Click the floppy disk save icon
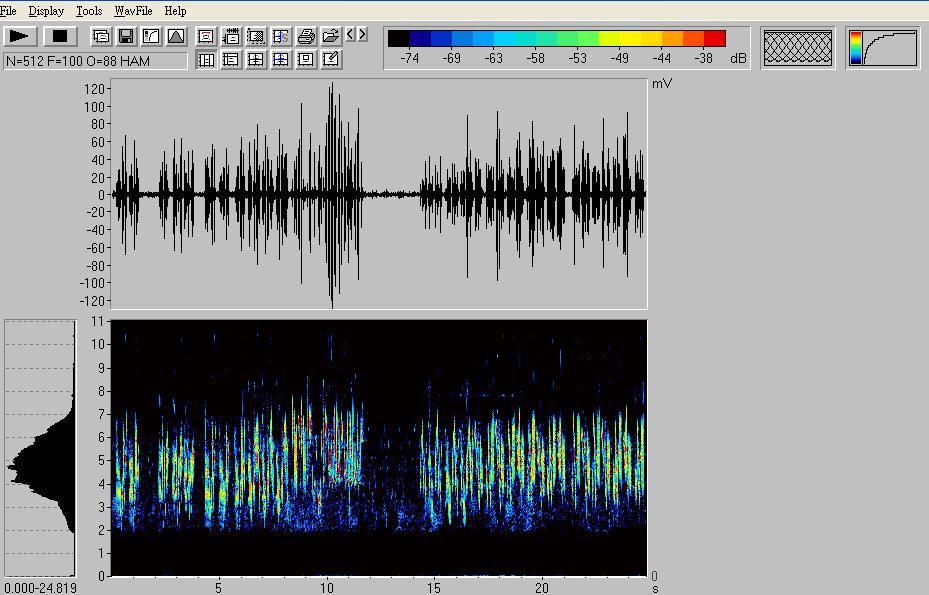The image size is (929, 595). click(126, 36)
